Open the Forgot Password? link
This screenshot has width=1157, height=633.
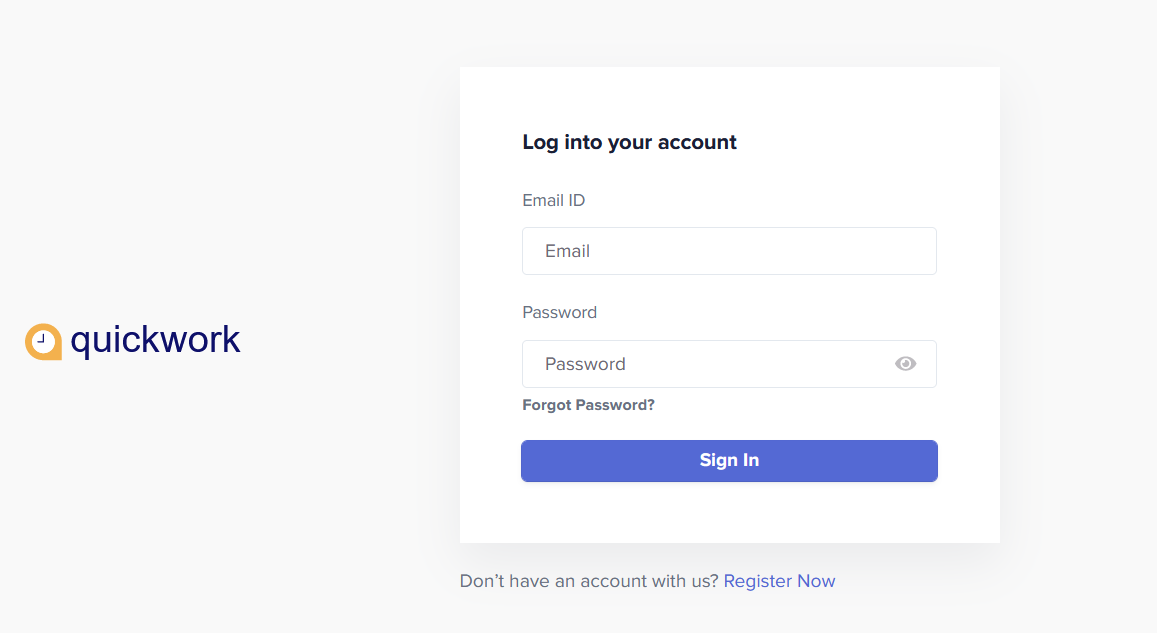pyautogui.click(x=588, y=405)
